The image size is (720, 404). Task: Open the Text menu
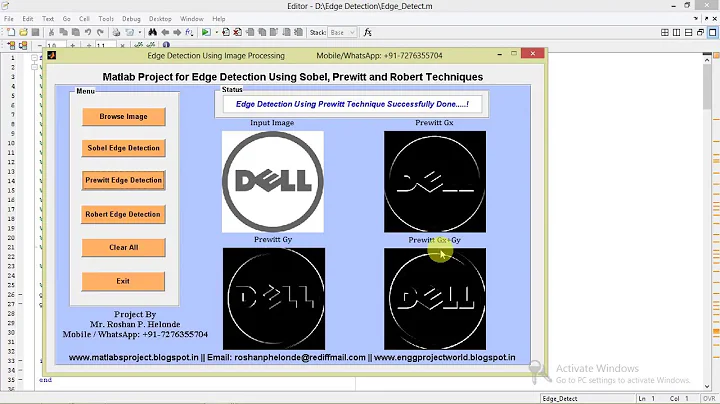48,19
